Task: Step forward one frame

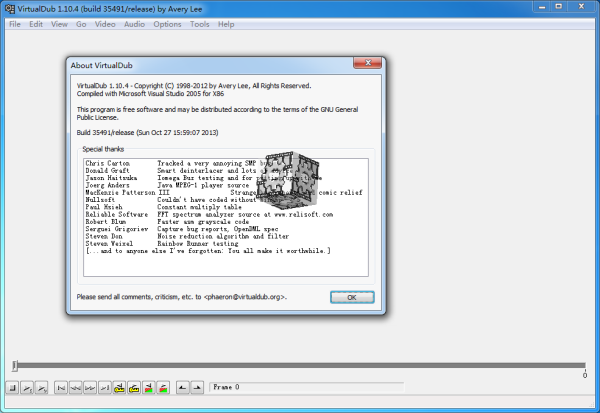Action: (90, 388)
